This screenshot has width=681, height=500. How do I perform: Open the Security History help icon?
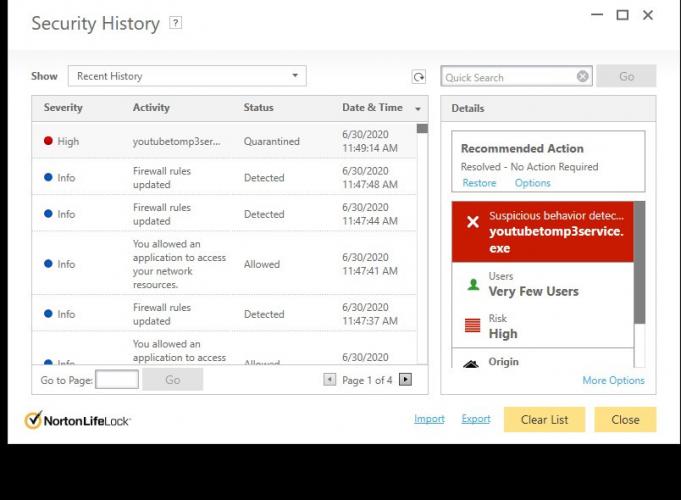(175, 23)
